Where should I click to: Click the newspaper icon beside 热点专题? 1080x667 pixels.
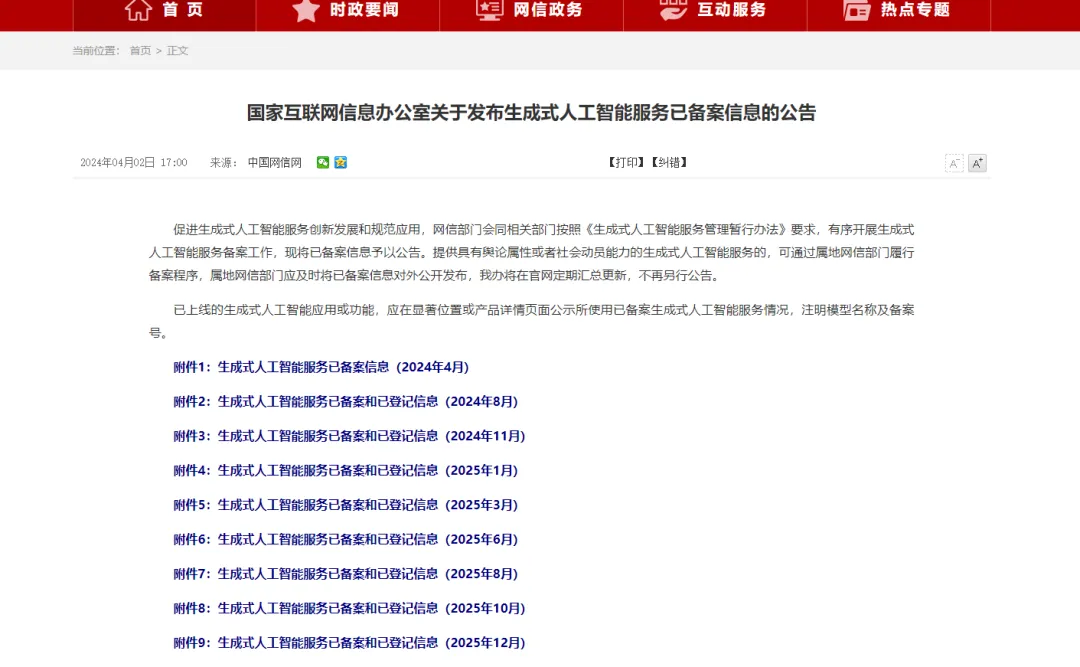(x=857, y=10)
